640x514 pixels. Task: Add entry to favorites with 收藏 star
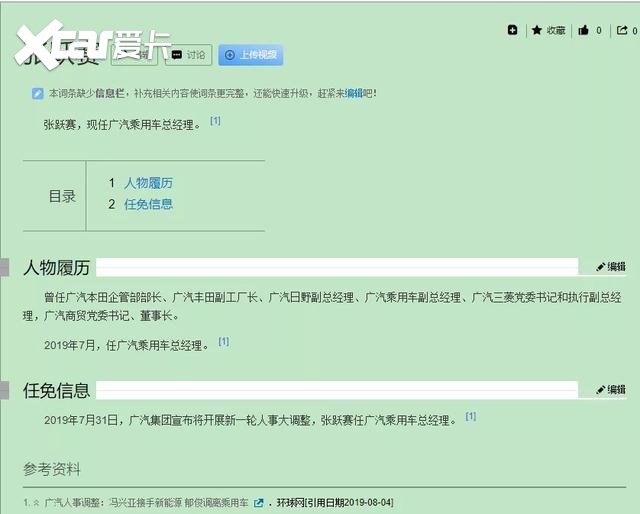[x=549, y=30]
